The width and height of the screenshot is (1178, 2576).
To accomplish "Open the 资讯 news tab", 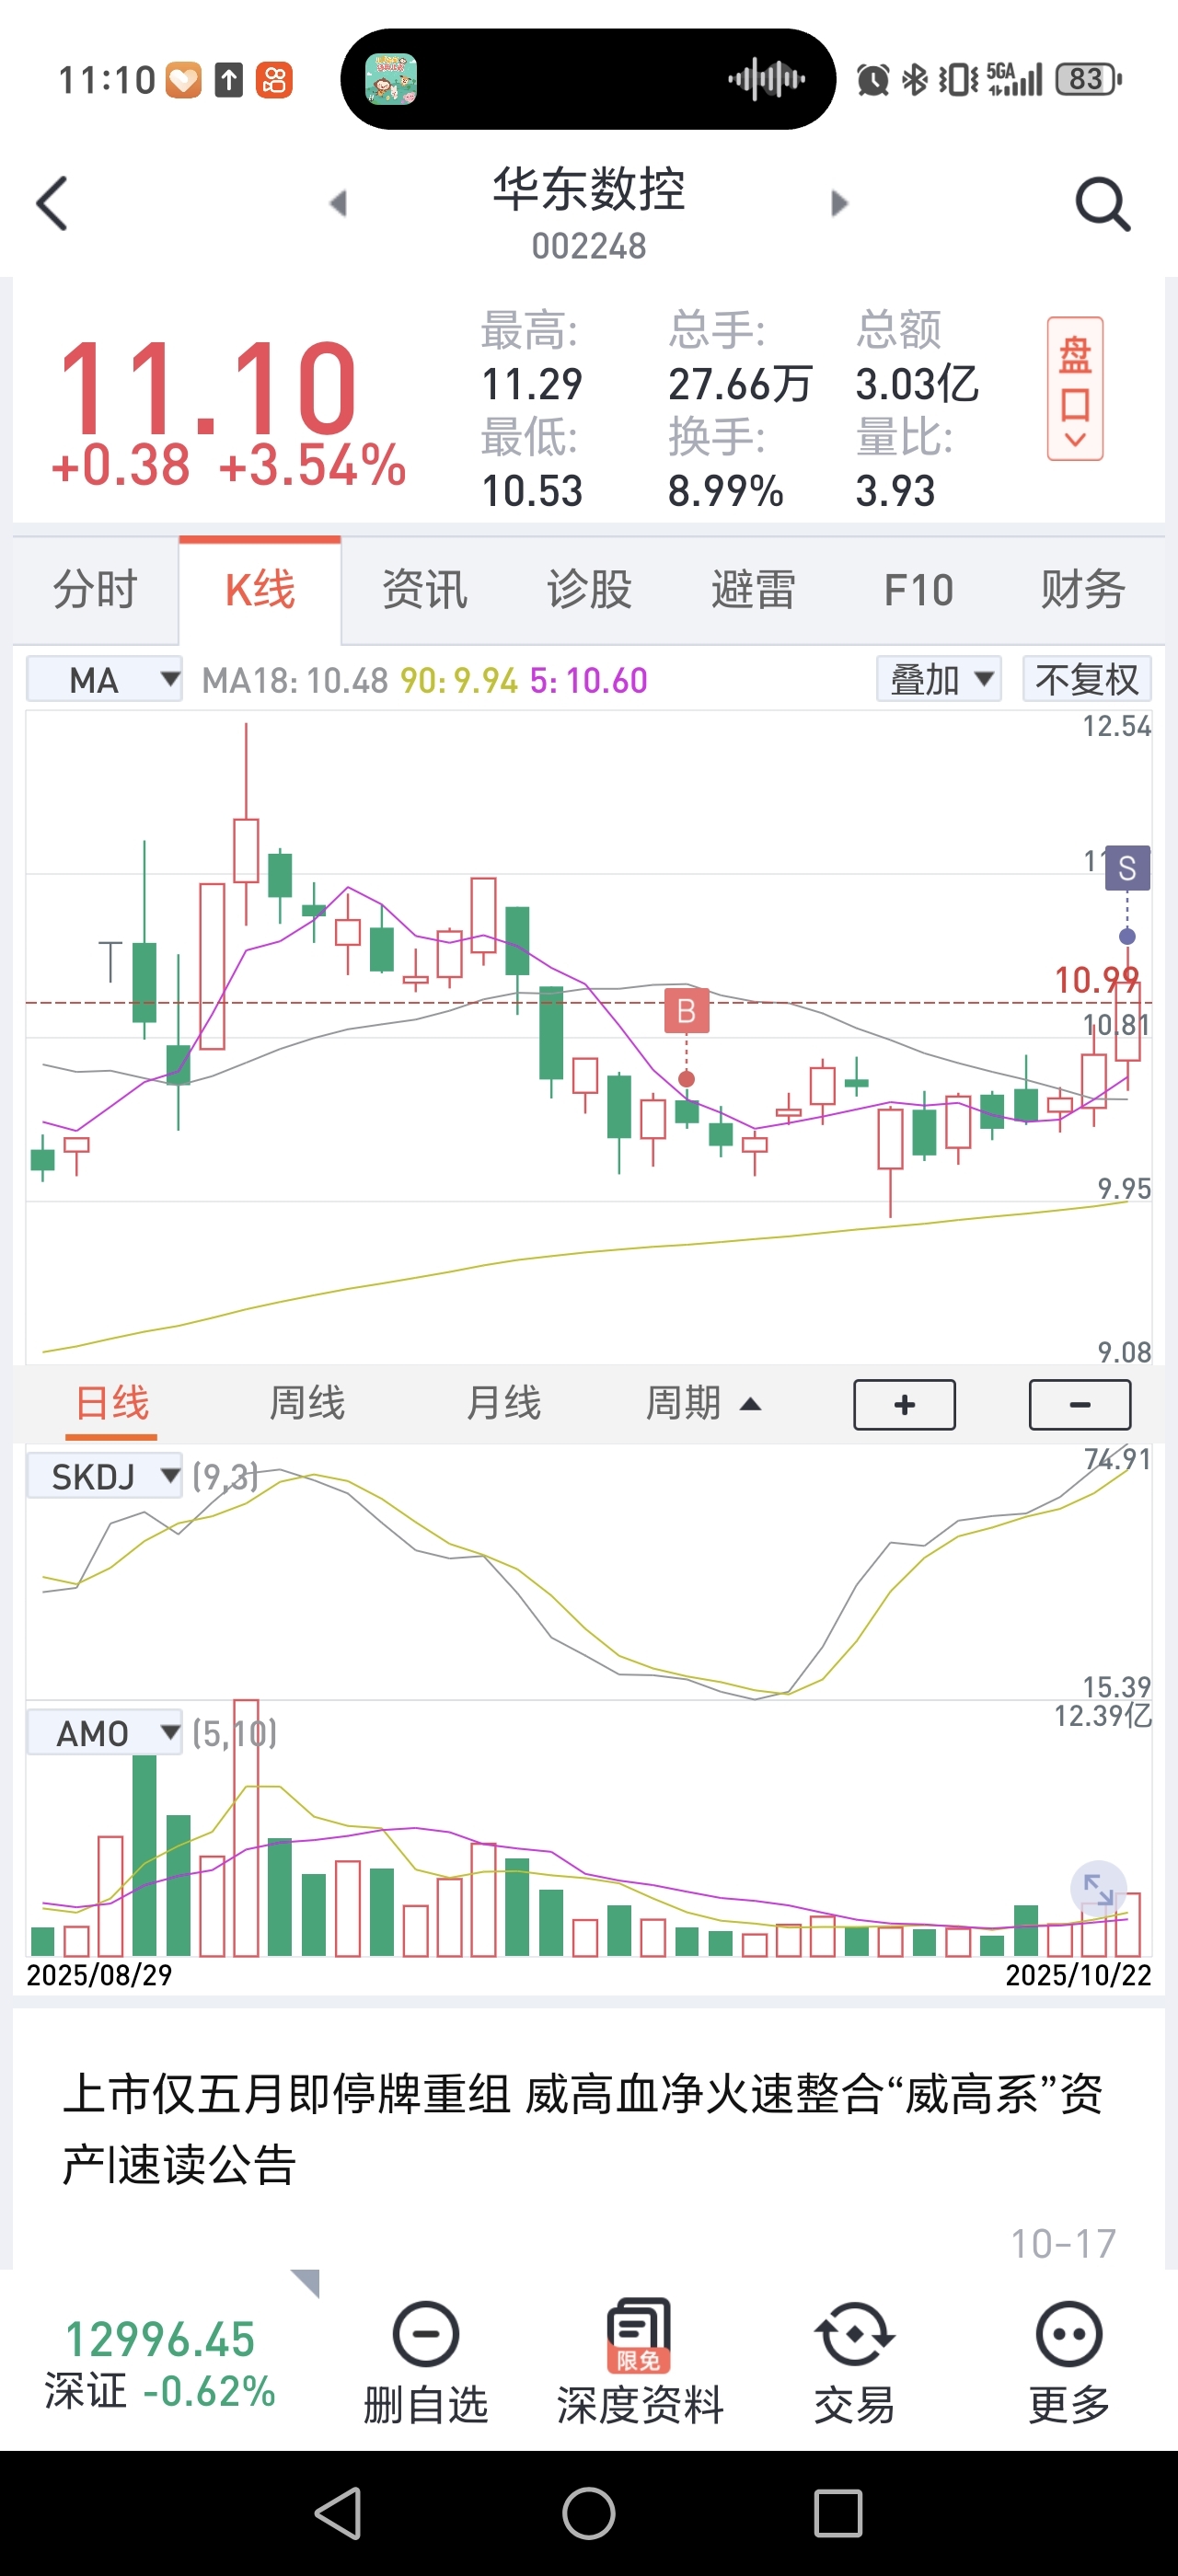I will click(x=425, y=590).
